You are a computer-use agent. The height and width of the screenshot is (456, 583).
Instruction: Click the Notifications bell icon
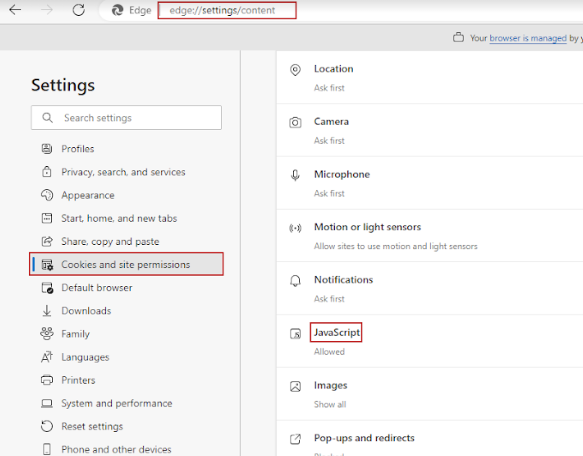tap(295, 281)
